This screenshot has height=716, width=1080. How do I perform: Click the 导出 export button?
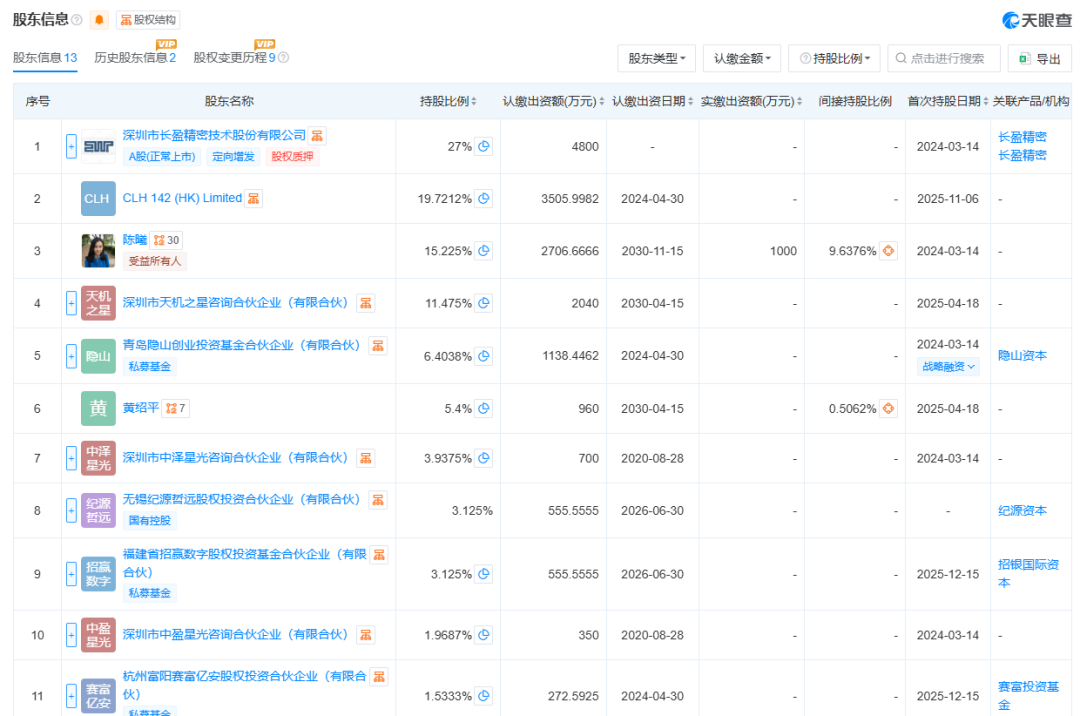point(1039,59)
